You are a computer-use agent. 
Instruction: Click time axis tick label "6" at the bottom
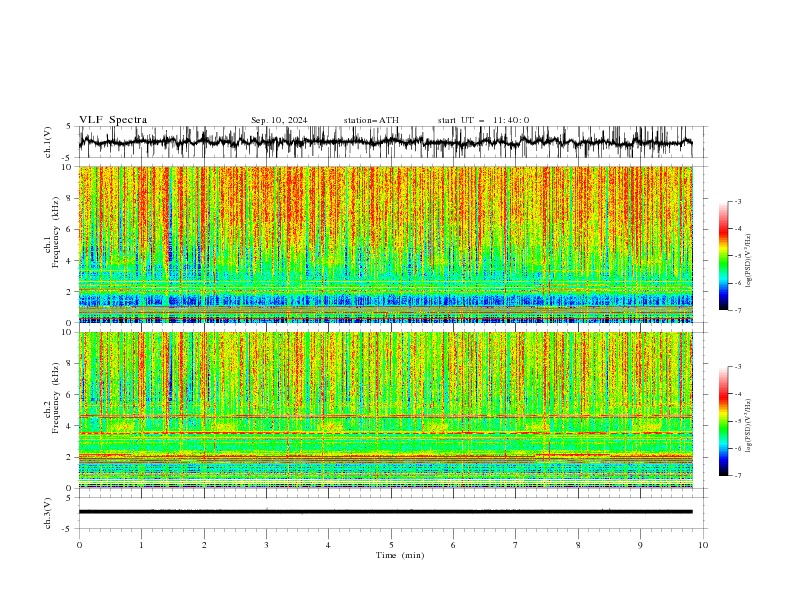click(453, 545)
